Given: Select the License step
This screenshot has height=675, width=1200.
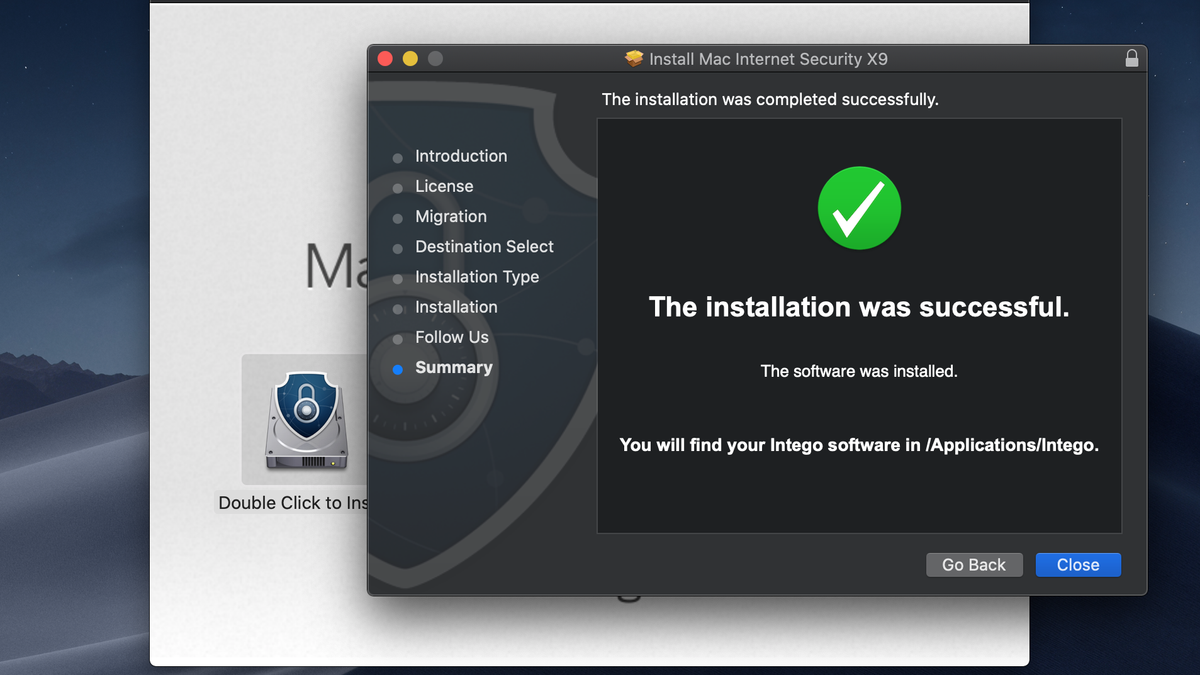Looking at the screenshot, I should coord(444,186).
